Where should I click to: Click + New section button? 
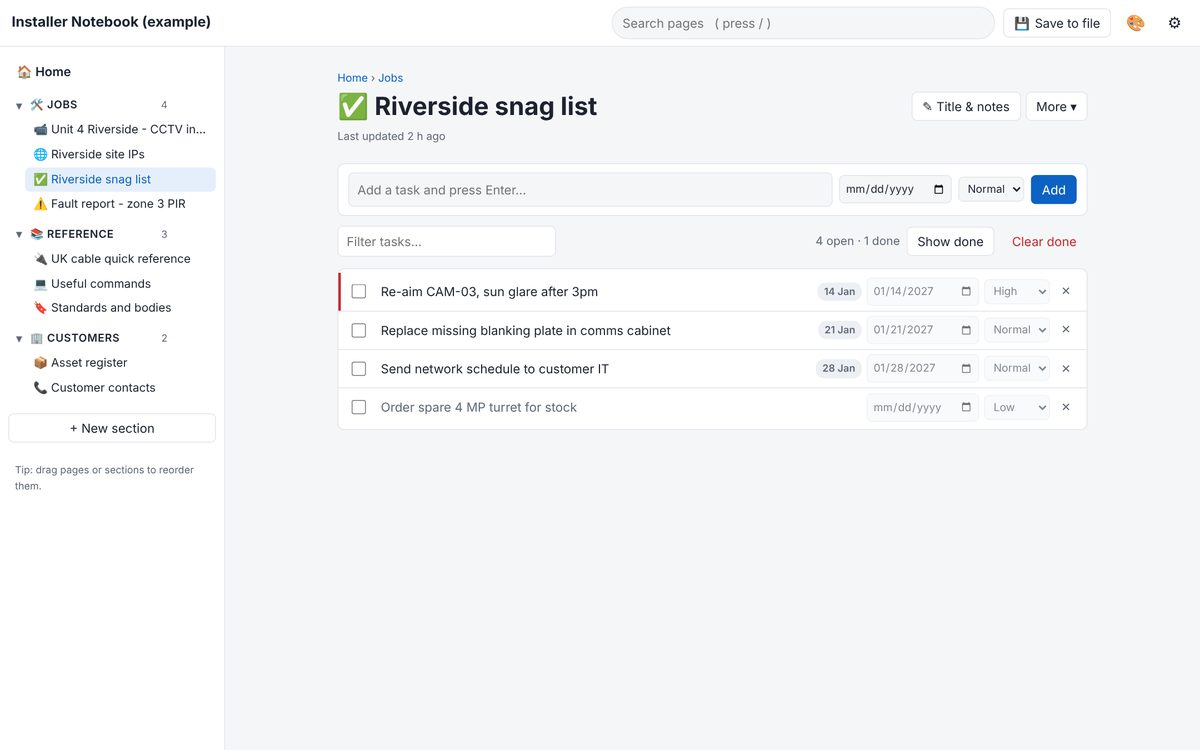pos(112,428)
